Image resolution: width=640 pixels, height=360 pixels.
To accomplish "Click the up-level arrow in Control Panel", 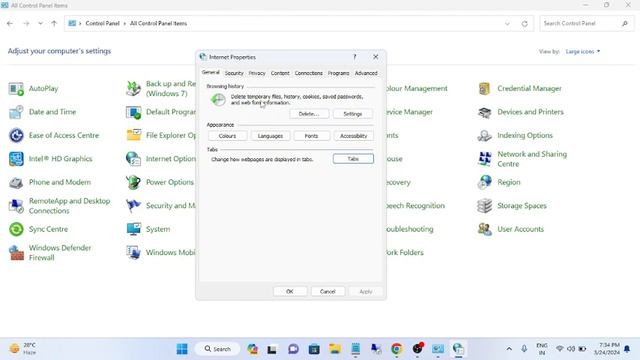I will point(54,24).
